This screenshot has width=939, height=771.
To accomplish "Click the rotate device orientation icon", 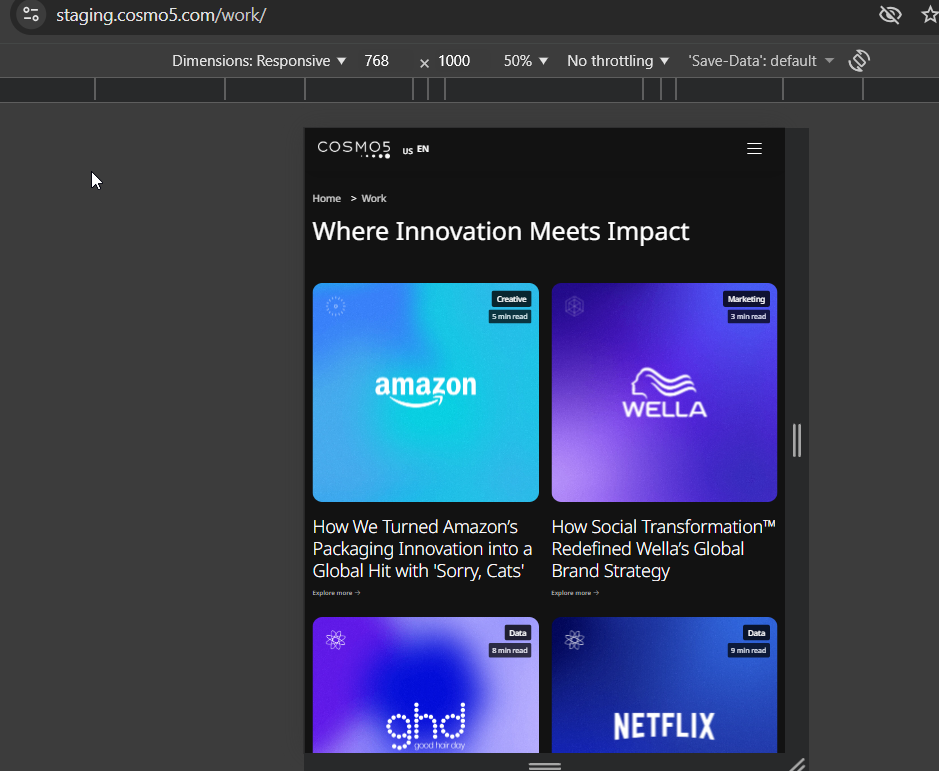I will pyautogui.click(x=858, y=61).
